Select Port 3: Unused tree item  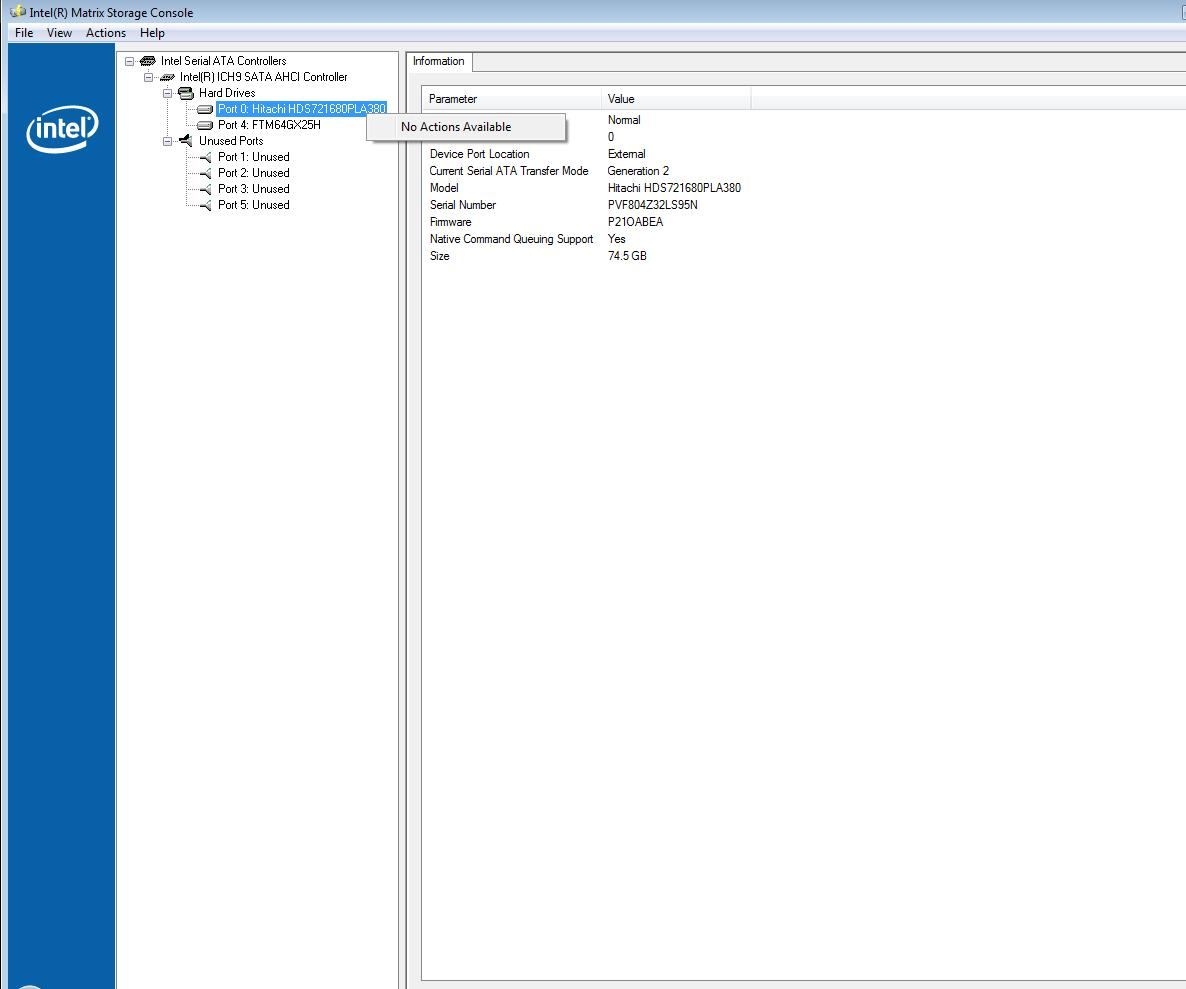[253, 189]
